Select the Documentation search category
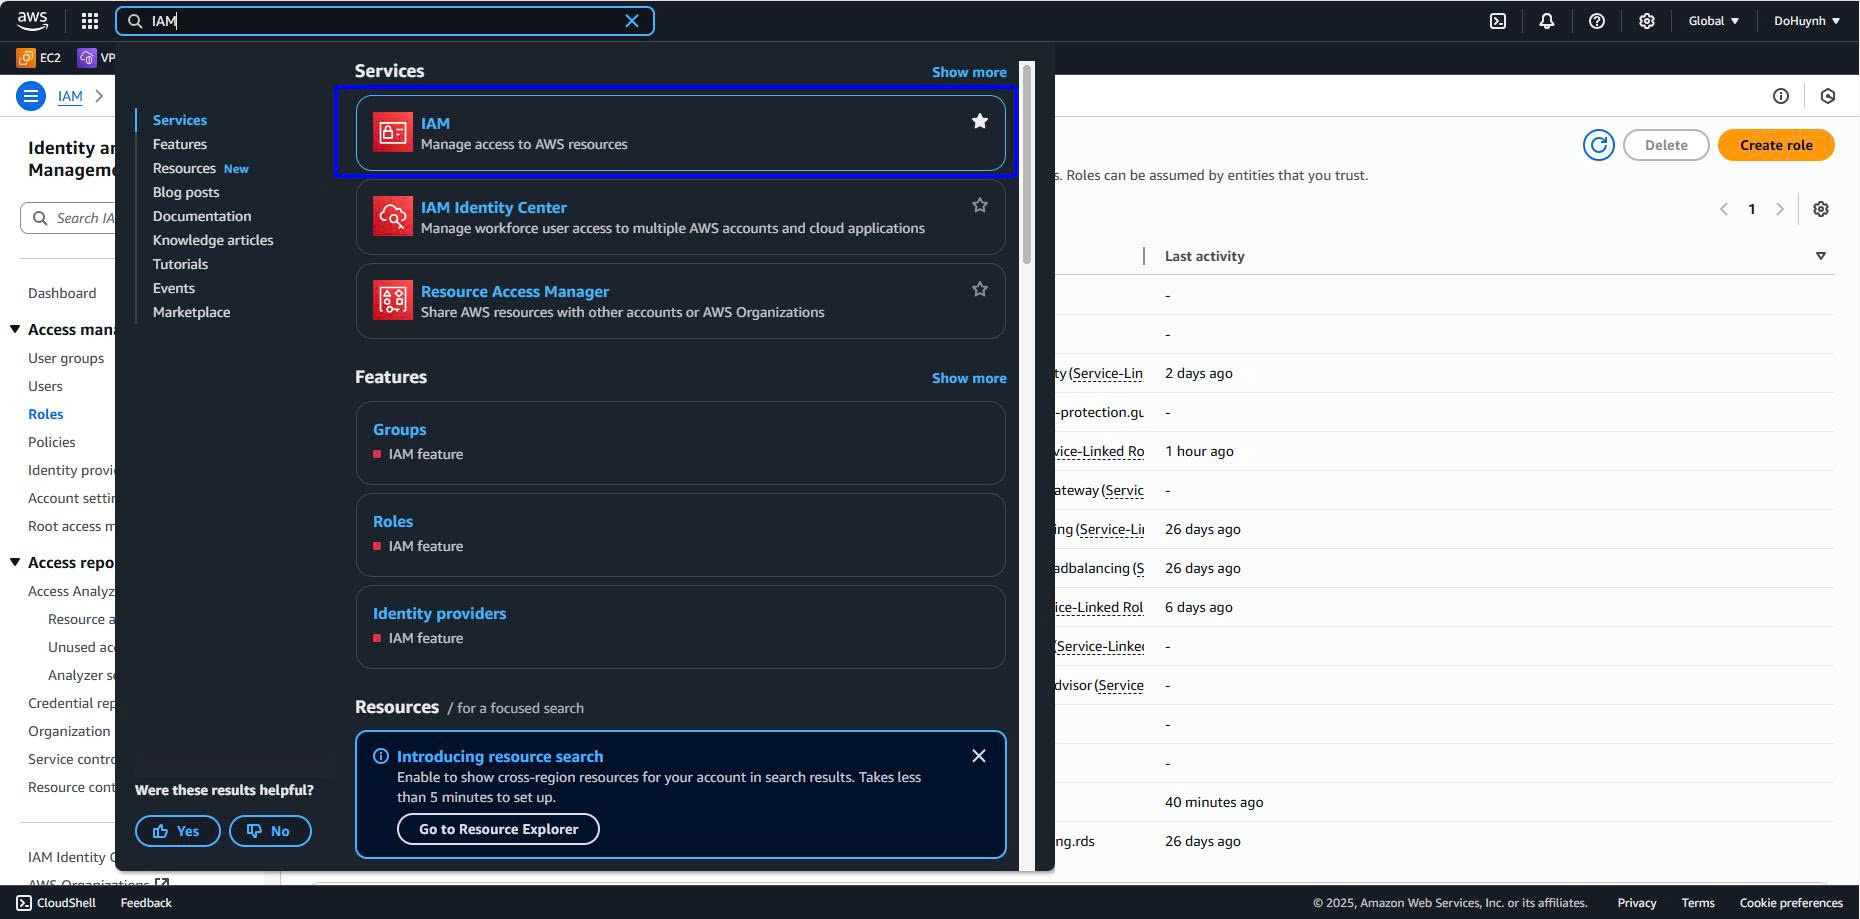1860x919 pixels. click(x=202, y=216)
